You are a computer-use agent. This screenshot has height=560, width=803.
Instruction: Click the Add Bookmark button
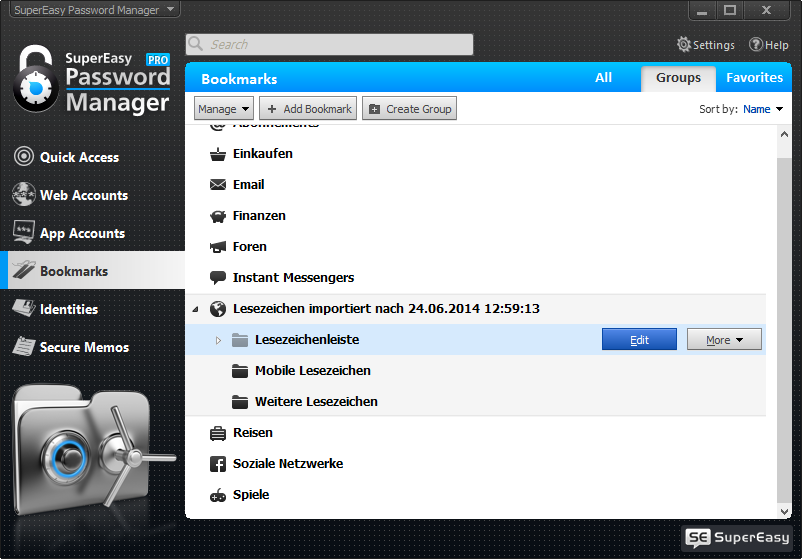click(x=308, y=109)
